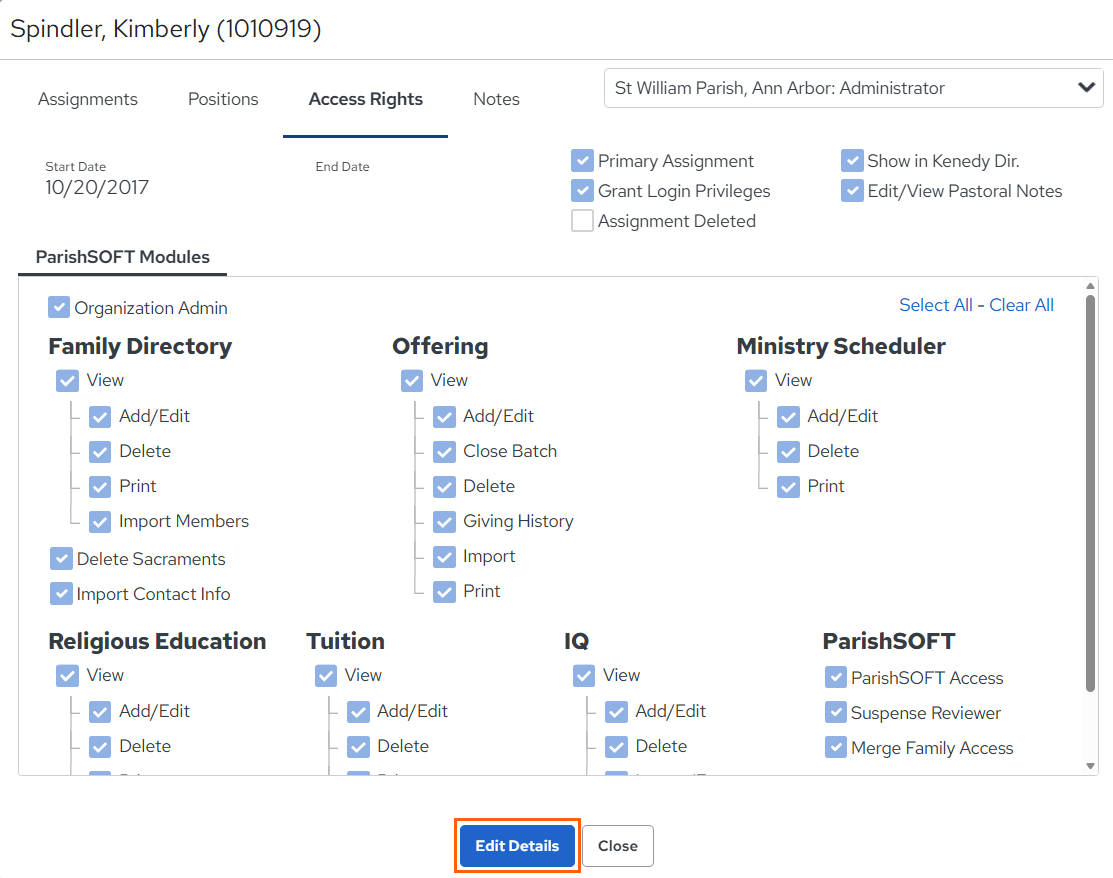The image size is (1113, 878).
Task: Toggle Primary Assignment checkbox
Action: pos(582,160)
